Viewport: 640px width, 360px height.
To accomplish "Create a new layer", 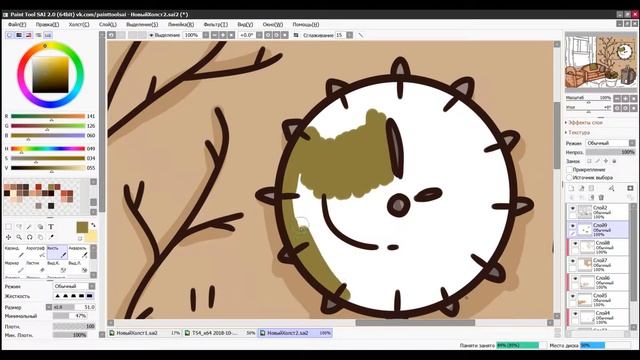I will [x=571, y=189].
